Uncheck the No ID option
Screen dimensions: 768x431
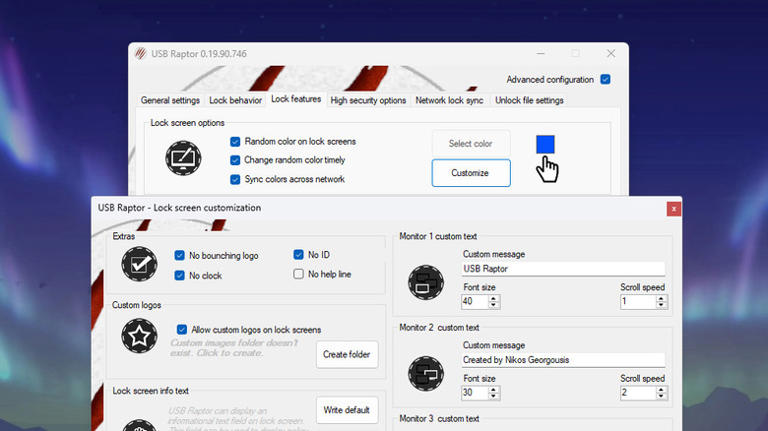tap(298, 254)
